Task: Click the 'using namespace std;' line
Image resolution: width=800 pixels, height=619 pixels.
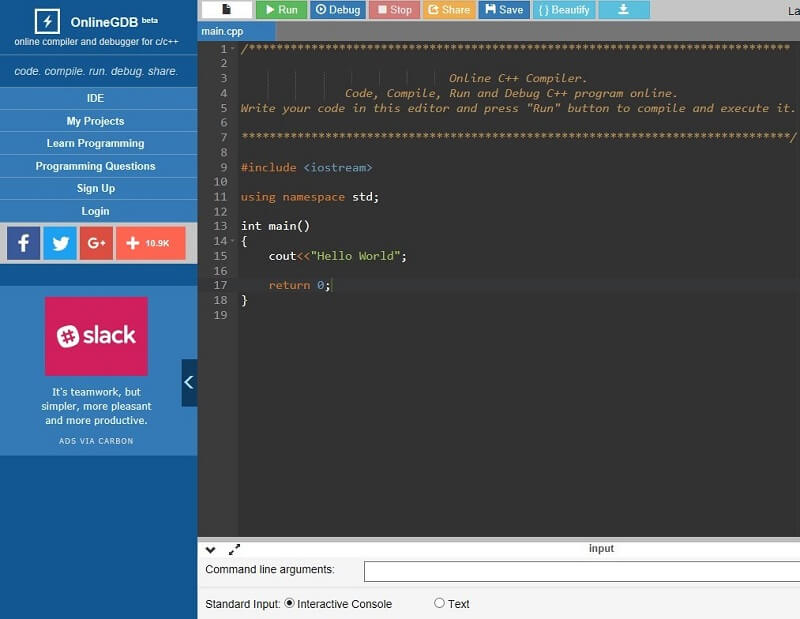Action: (310, 197)
